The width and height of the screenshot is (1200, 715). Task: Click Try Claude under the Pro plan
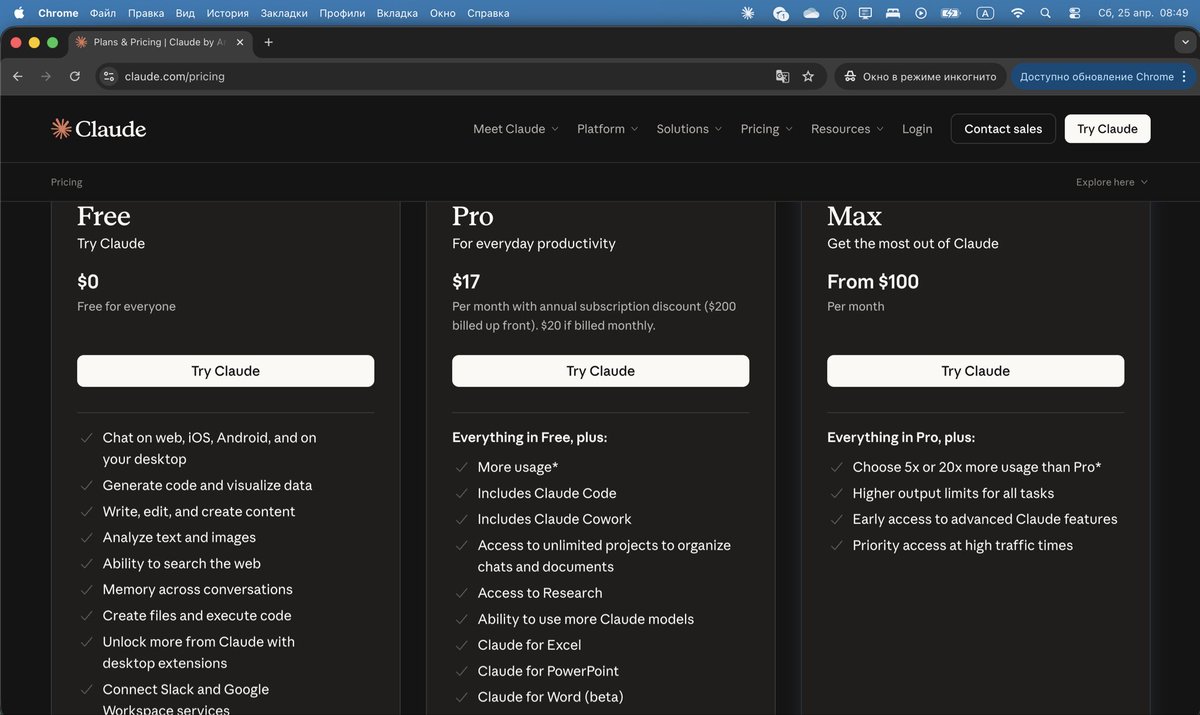tap(601, 371)
